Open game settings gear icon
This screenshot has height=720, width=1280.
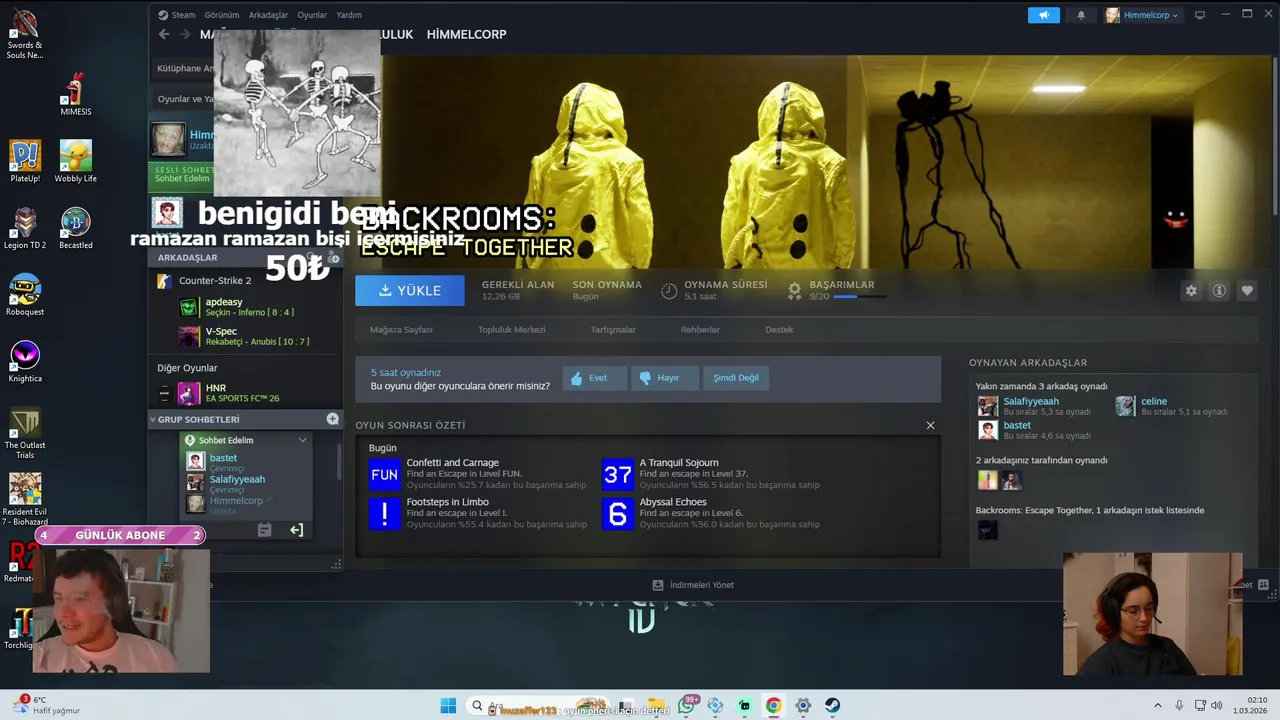click(1191, 290)
